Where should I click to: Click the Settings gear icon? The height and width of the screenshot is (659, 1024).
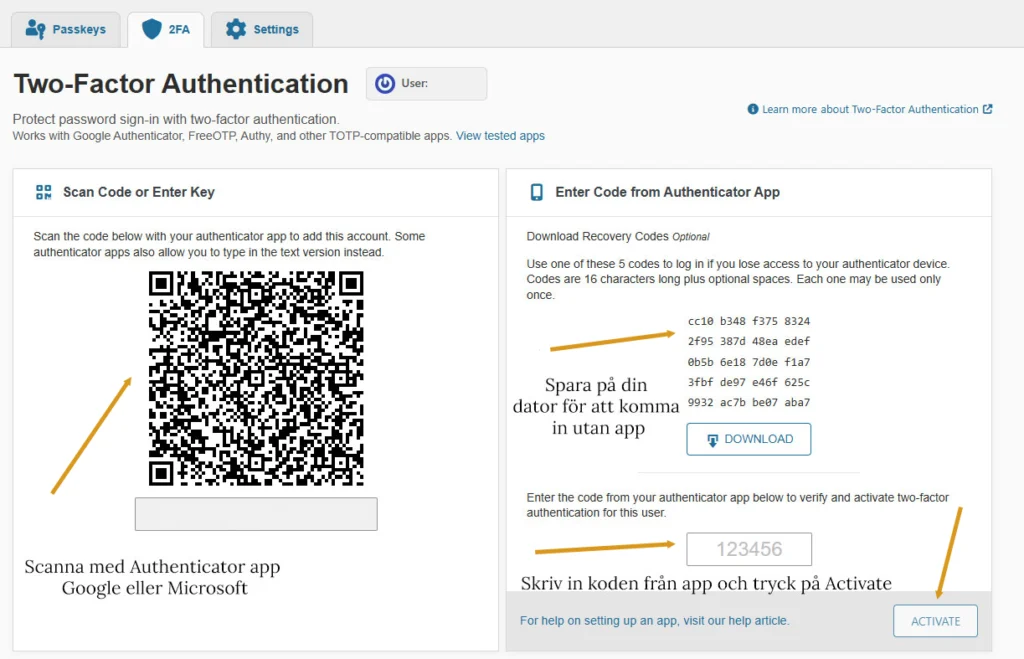tap(236, 29)
